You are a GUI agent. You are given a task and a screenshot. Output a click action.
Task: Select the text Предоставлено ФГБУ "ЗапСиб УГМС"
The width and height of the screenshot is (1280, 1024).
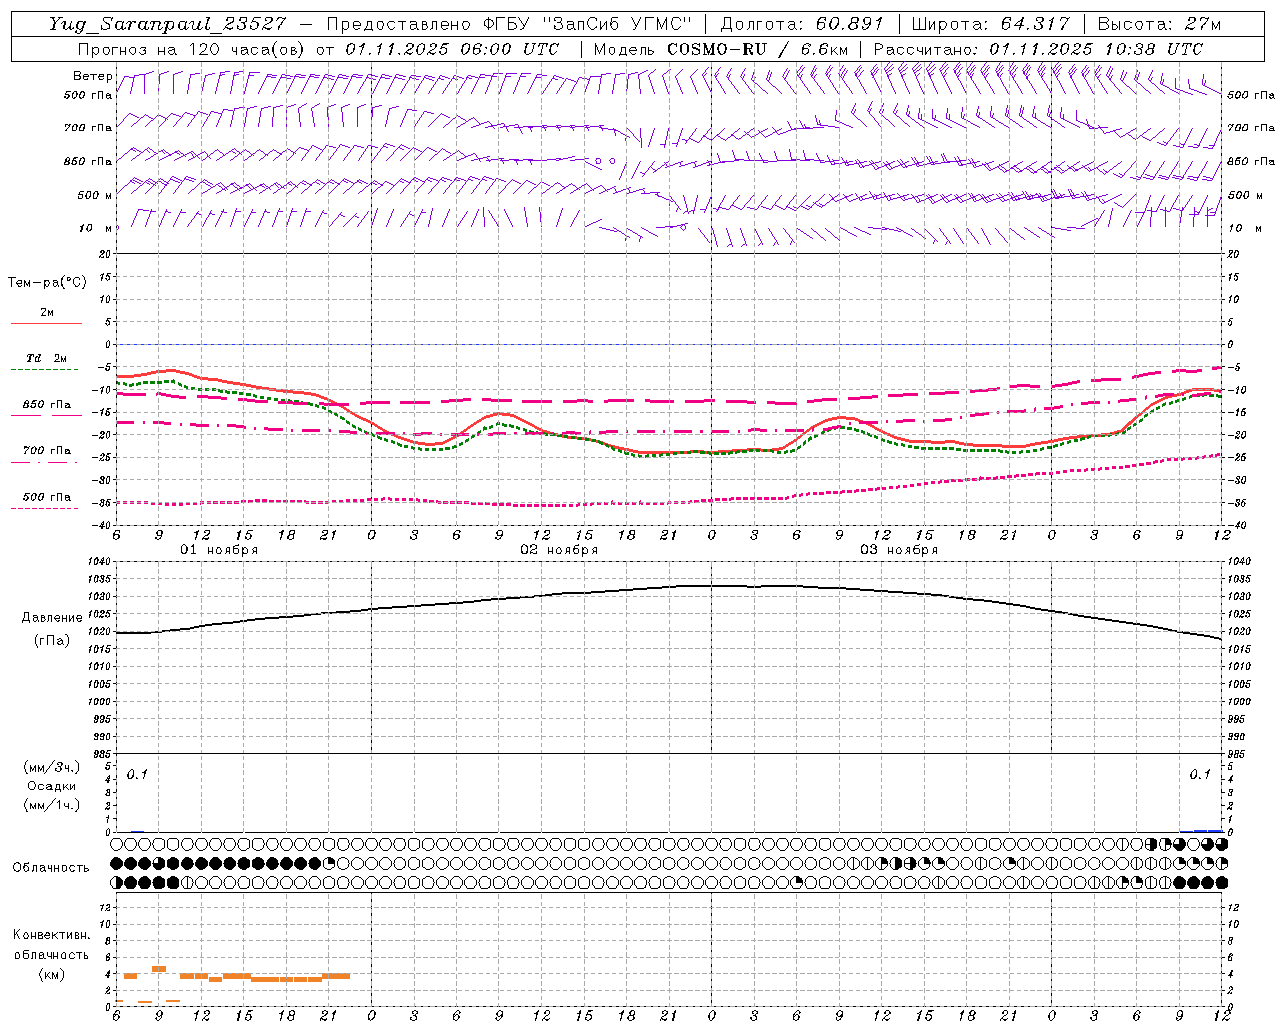point(510,24)
